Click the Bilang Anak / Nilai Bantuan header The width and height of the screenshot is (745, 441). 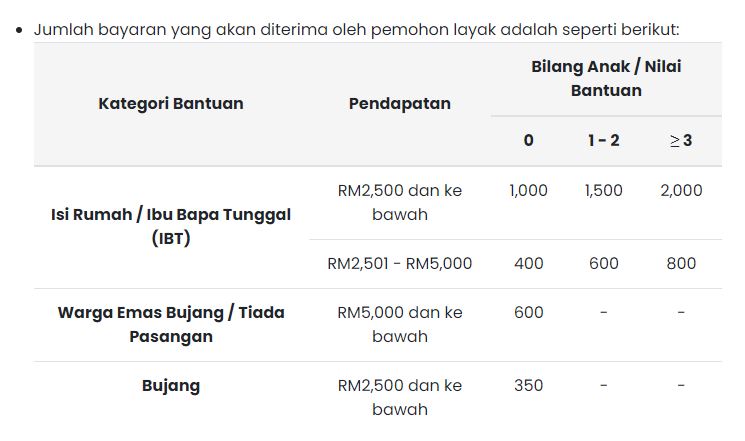[606, 78]
